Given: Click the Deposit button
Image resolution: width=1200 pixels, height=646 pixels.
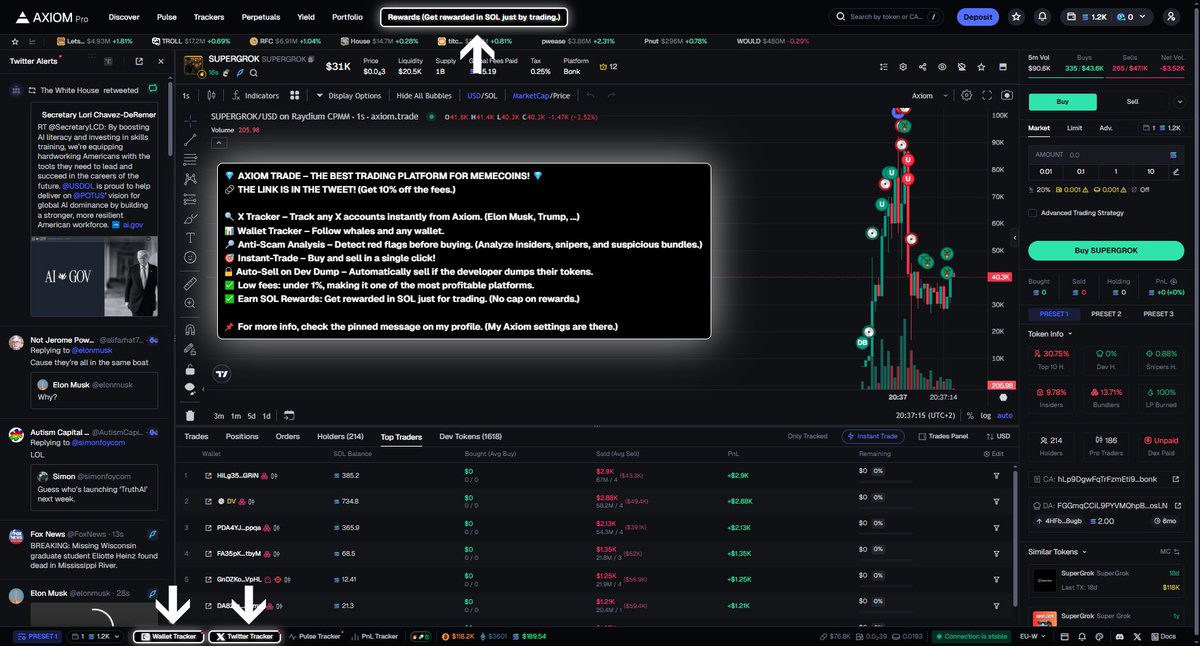Looking at the screenshot, I should click(x=977, y=17).
